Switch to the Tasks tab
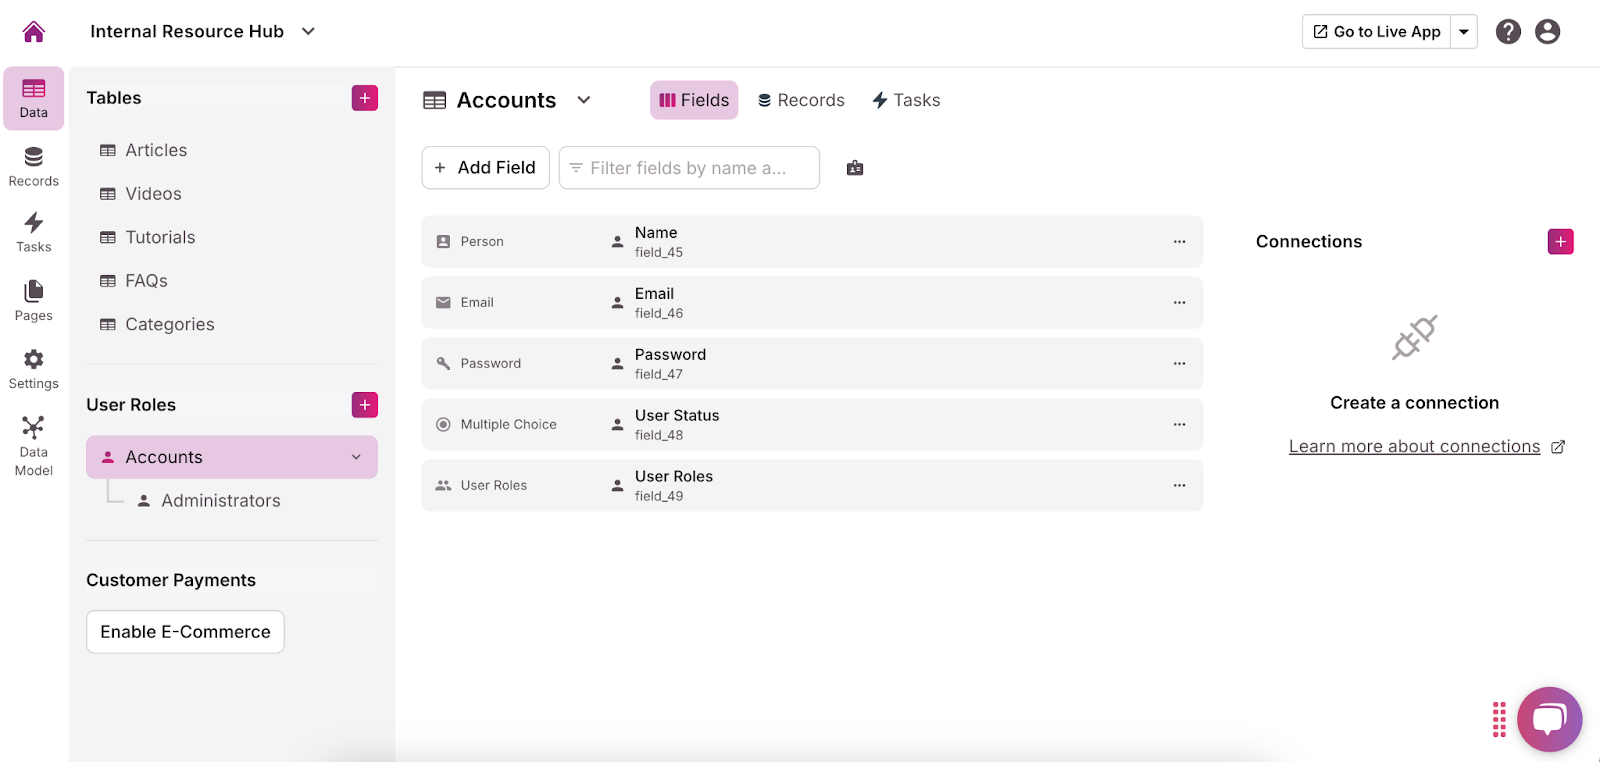The height and width of the screenshot is (762, 1600). [906, 100]
